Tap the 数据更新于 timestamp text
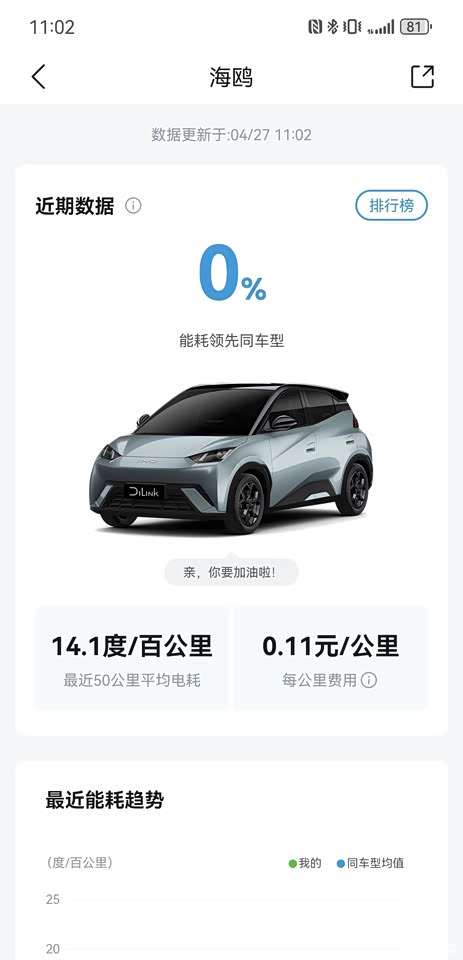The height and width of the screenshot is (960, 463). pos(232,135)
